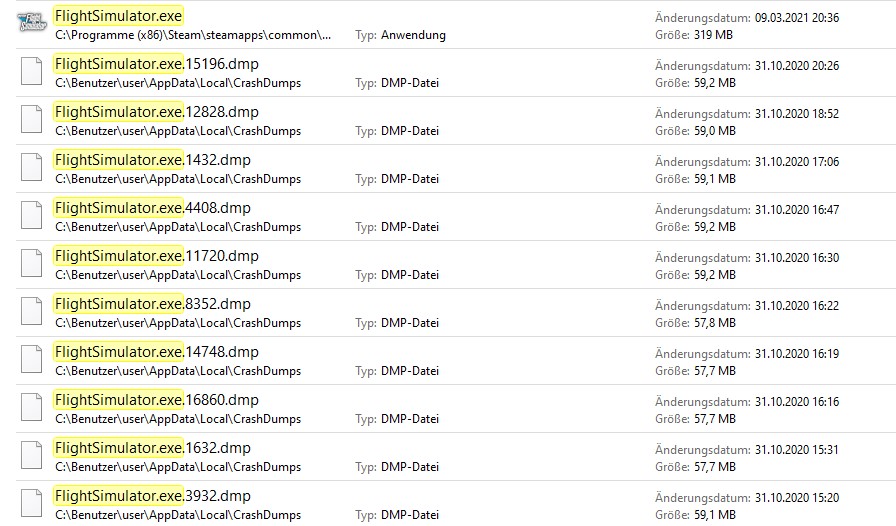Viewport: 896px width, 526px height.
Task: Click the Steam steamapps common path text
Action: click(193, 35)
